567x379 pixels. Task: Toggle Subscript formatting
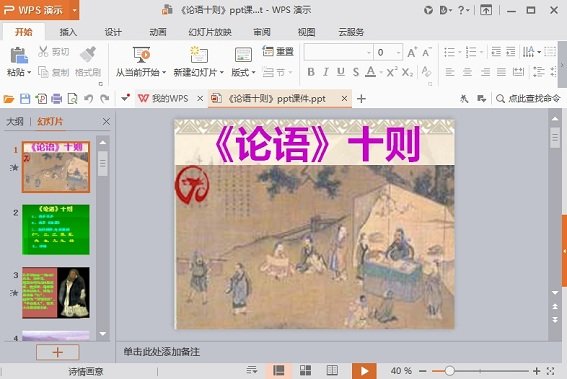point(408,72)
